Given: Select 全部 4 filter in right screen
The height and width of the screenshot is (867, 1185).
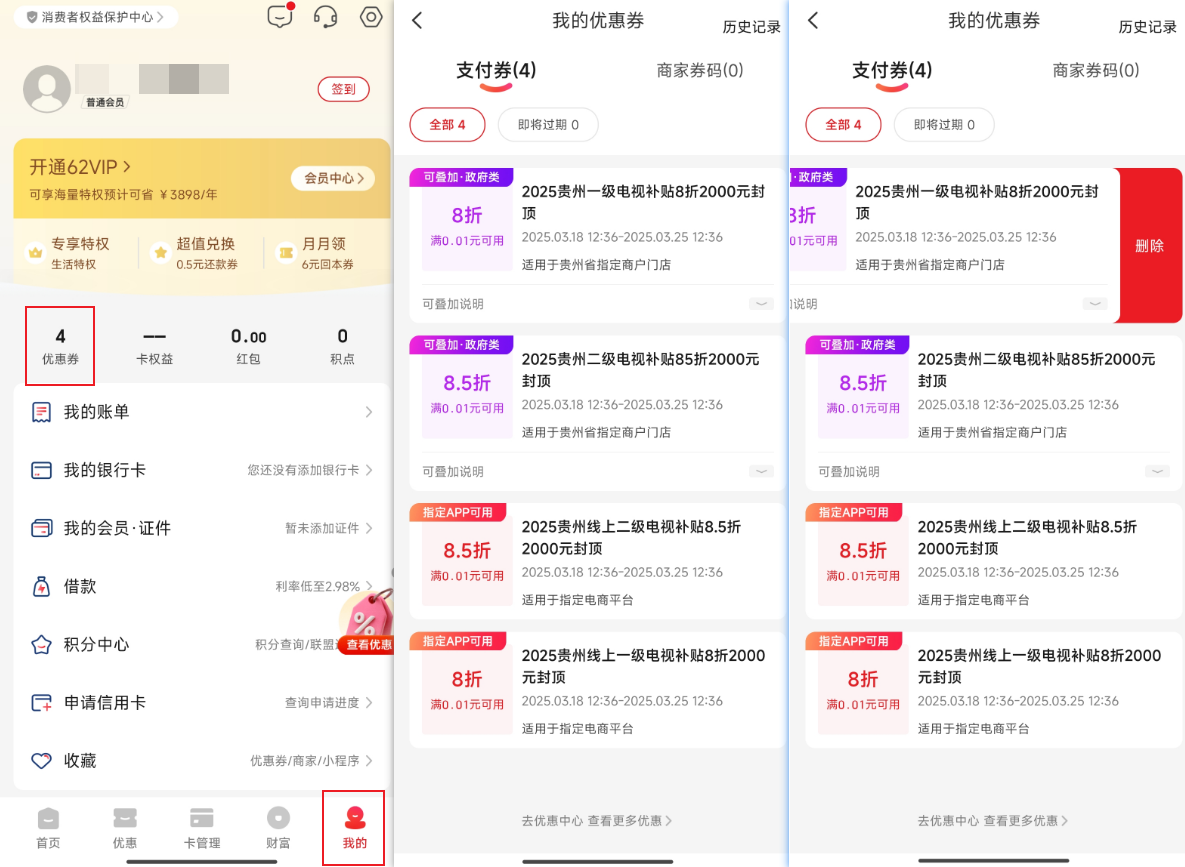Looking at the screenshot, I should click(843, 125).
